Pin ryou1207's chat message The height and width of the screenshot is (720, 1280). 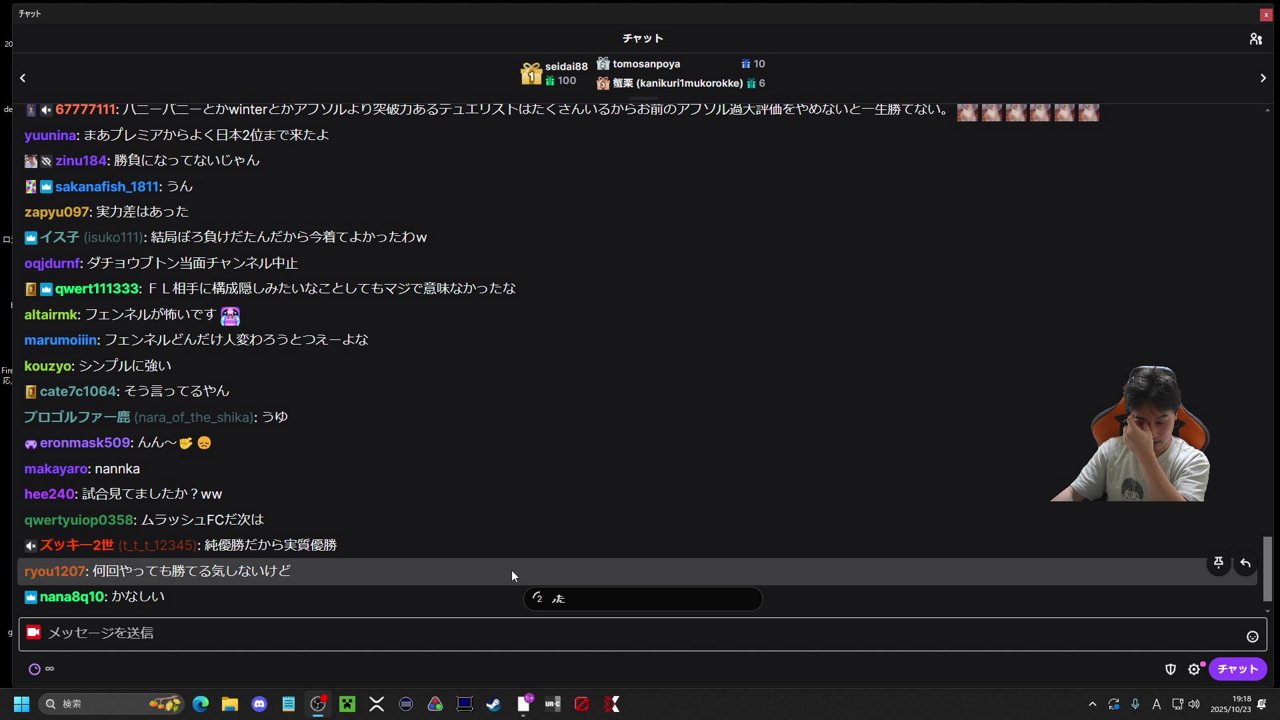(1218, 563)
